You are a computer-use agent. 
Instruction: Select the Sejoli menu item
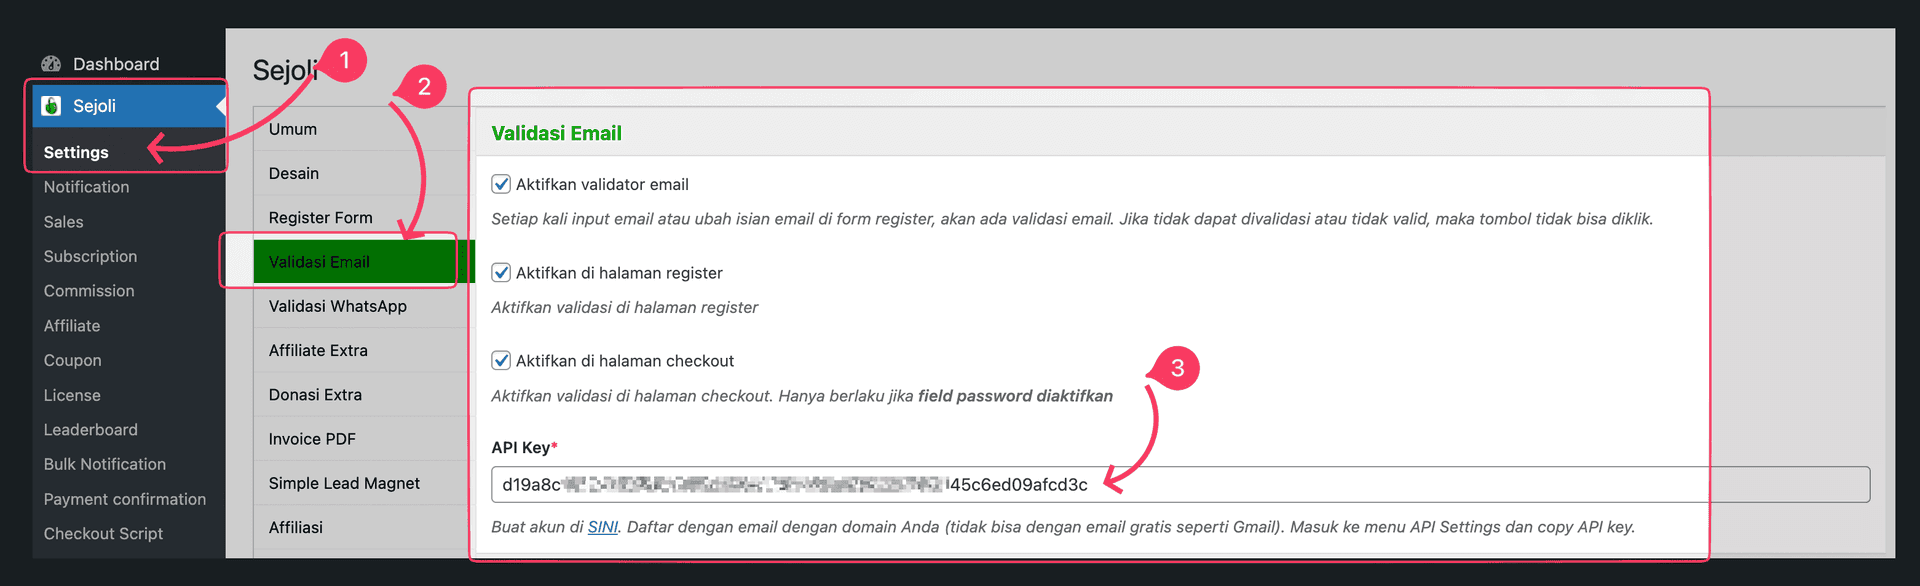click(x=129, y=106)
